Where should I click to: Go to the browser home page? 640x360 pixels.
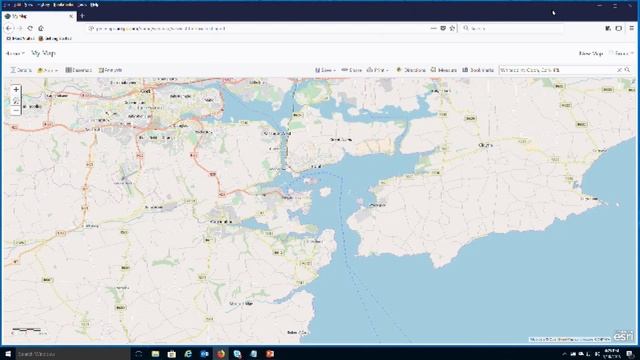point(41,28)
